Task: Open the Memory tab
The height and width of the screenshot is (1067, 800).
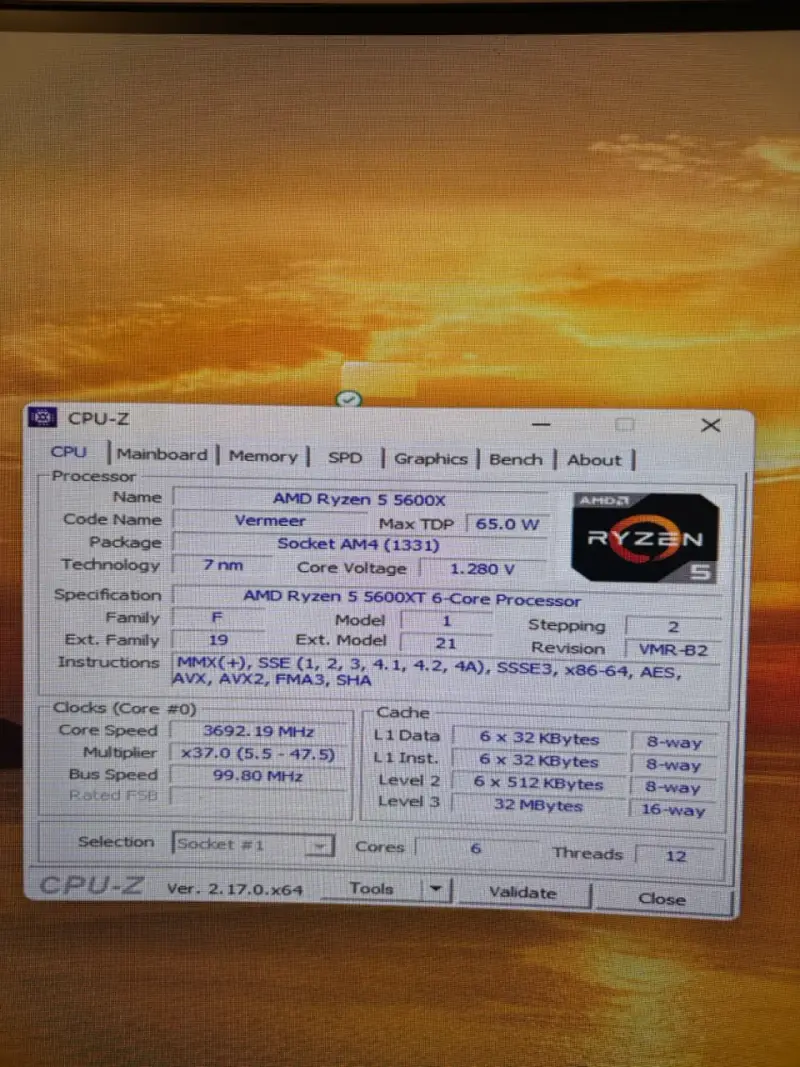Action: coord(263,456)
